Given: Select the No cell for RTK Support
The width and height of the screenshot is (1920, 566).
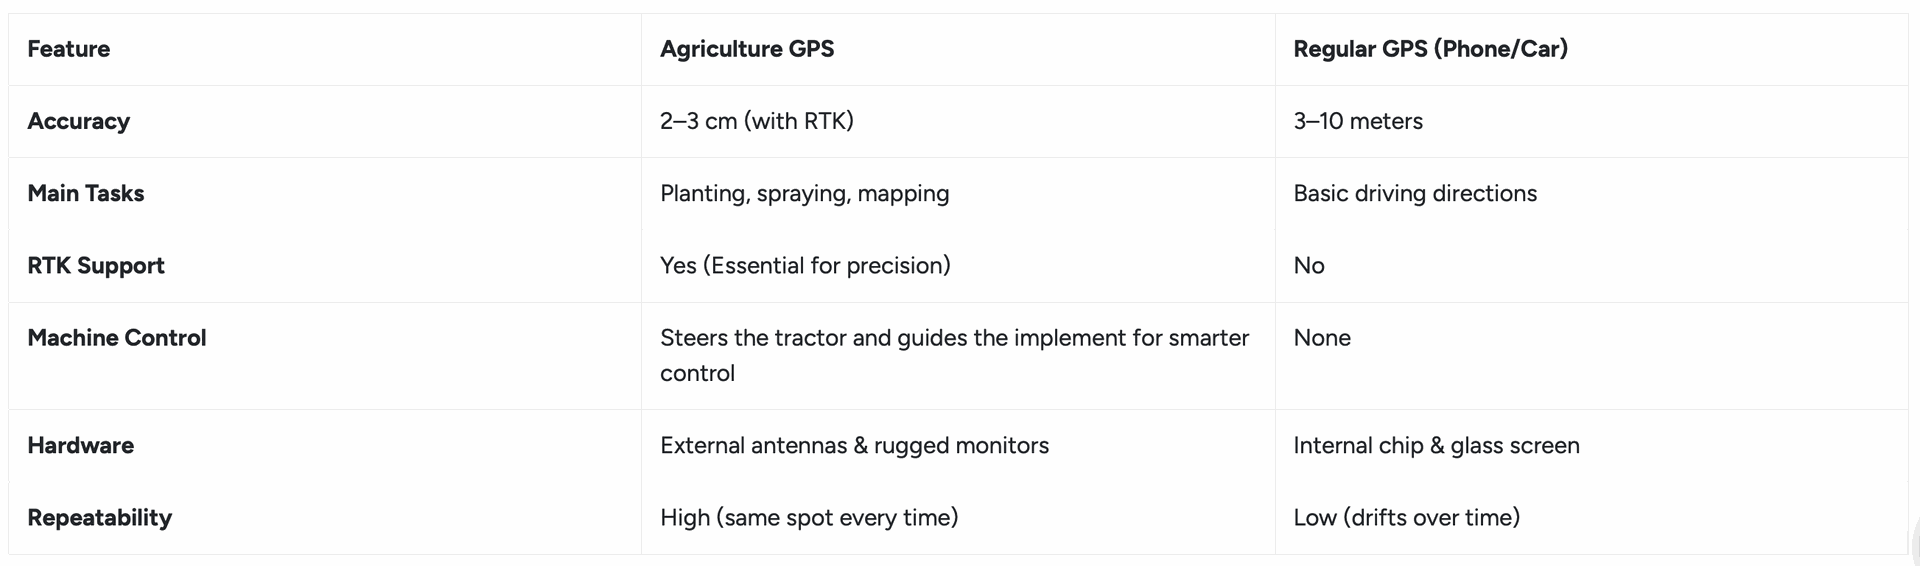Looking at the screenshot, I should [x=1308, y=265].
